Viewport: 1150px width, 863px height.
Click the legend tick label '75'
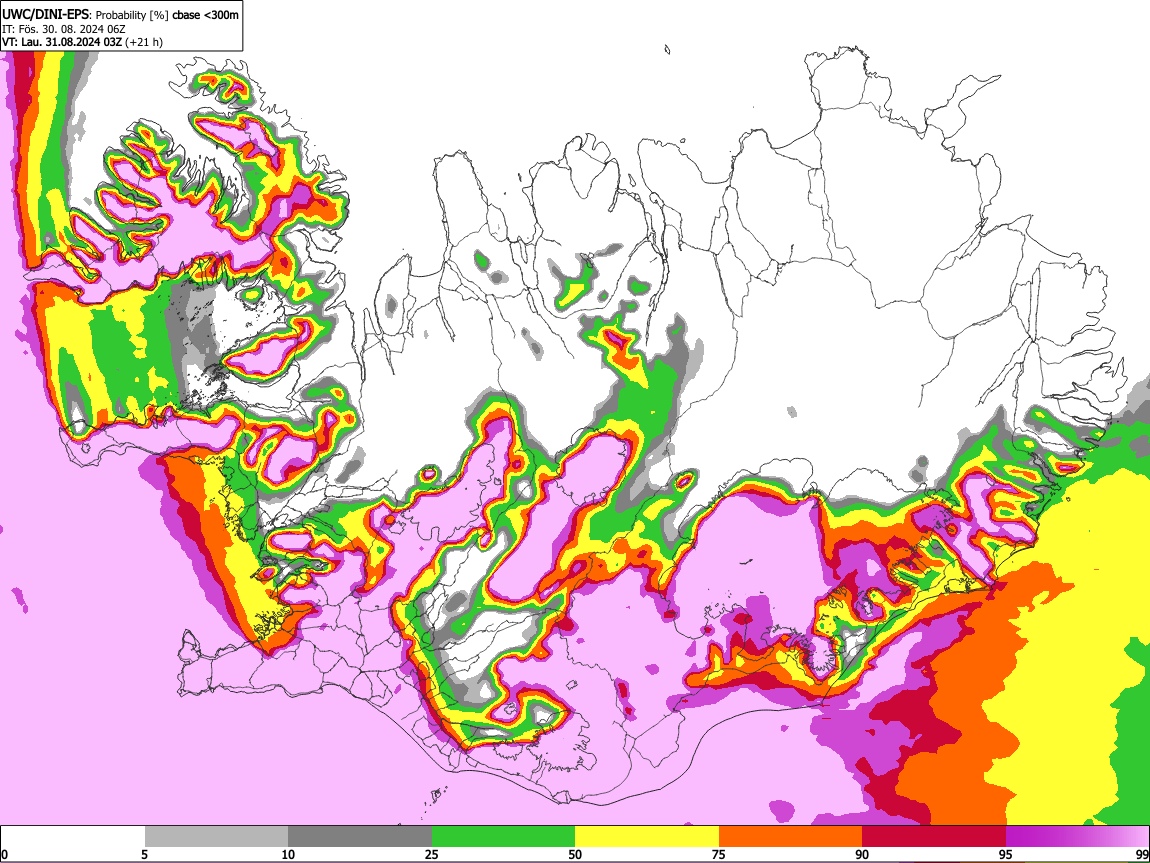(719, 854)
